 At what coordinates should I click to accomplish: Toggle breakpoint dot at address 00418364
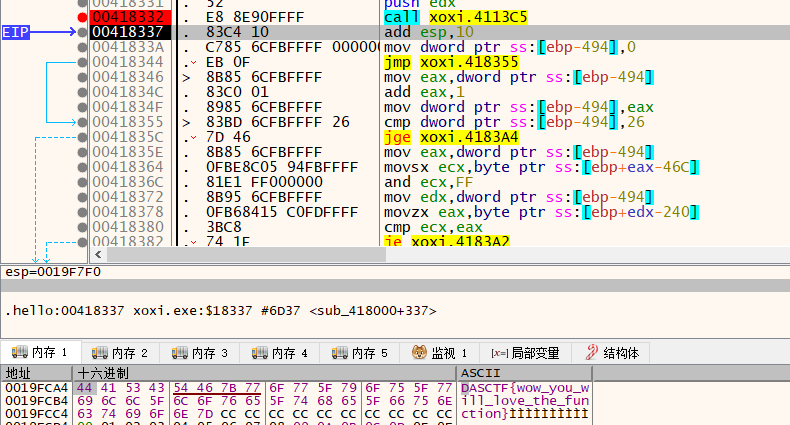(82, 167)
